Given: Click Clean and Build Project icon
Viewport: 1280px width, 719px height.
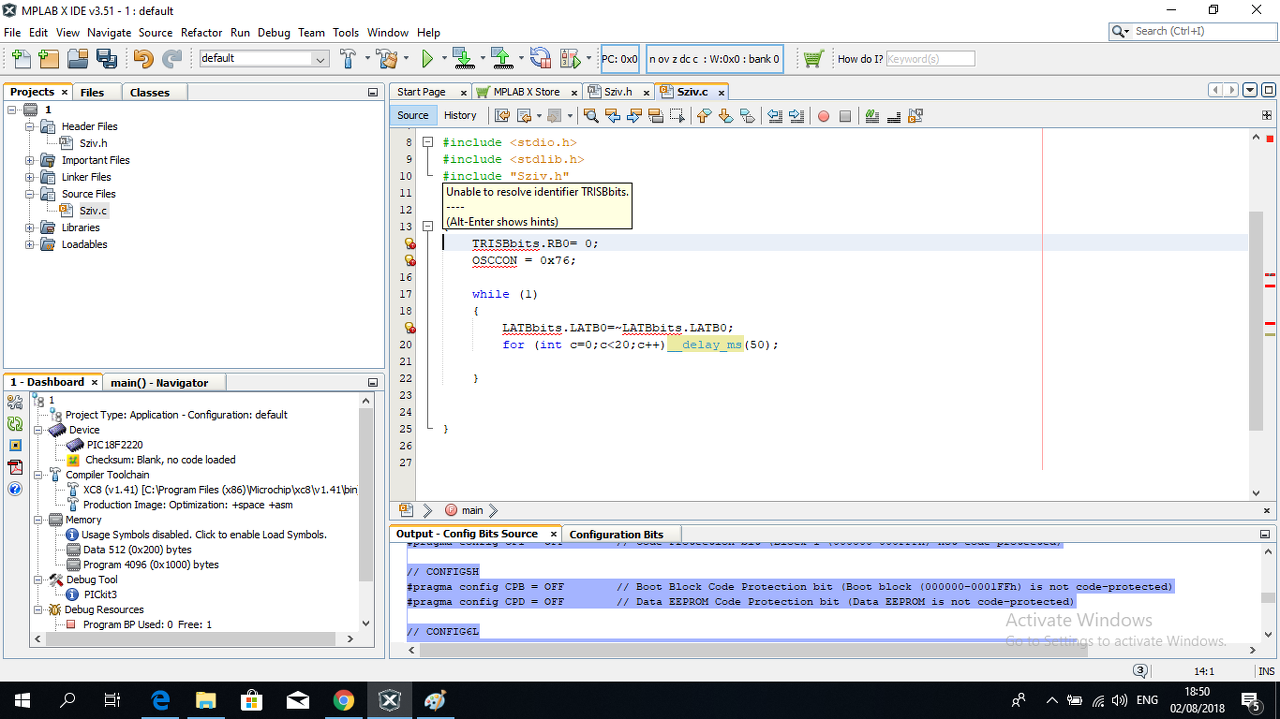Looking at the screenshot, I should (386, 59).
